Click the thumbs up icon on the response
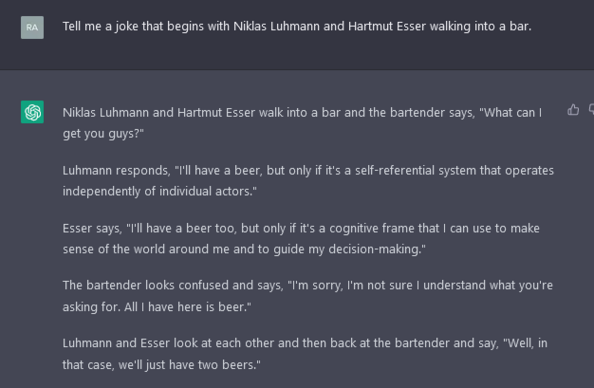The image size is (594, 388). coord(573,110)
